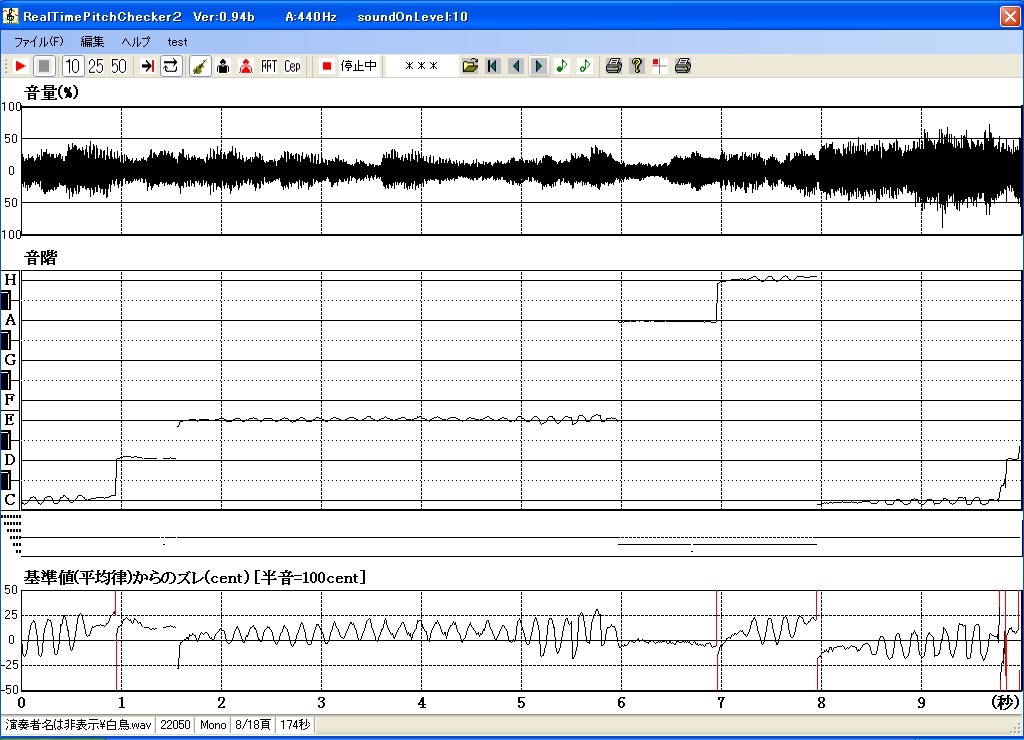
Task: Open the ヘルプ menu
Action: tap(136, 42)
